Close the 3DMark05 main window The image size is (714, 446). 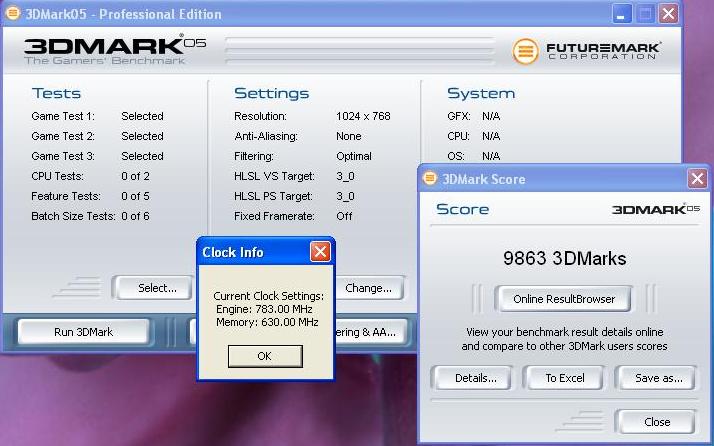click(x=668, y=14)
